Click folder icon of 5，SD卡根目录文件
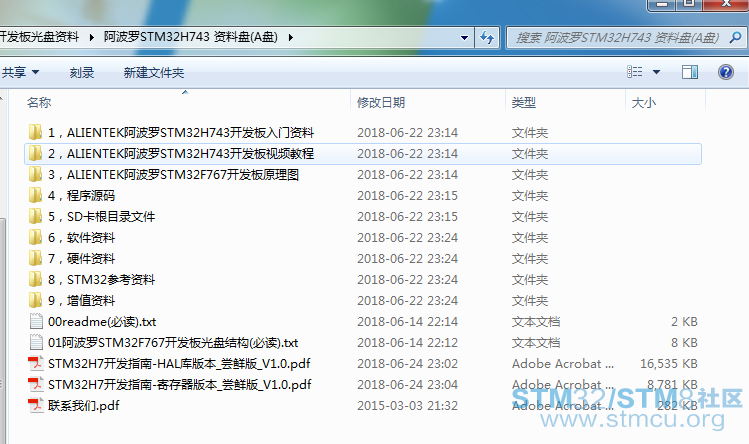 click(35, 217)
